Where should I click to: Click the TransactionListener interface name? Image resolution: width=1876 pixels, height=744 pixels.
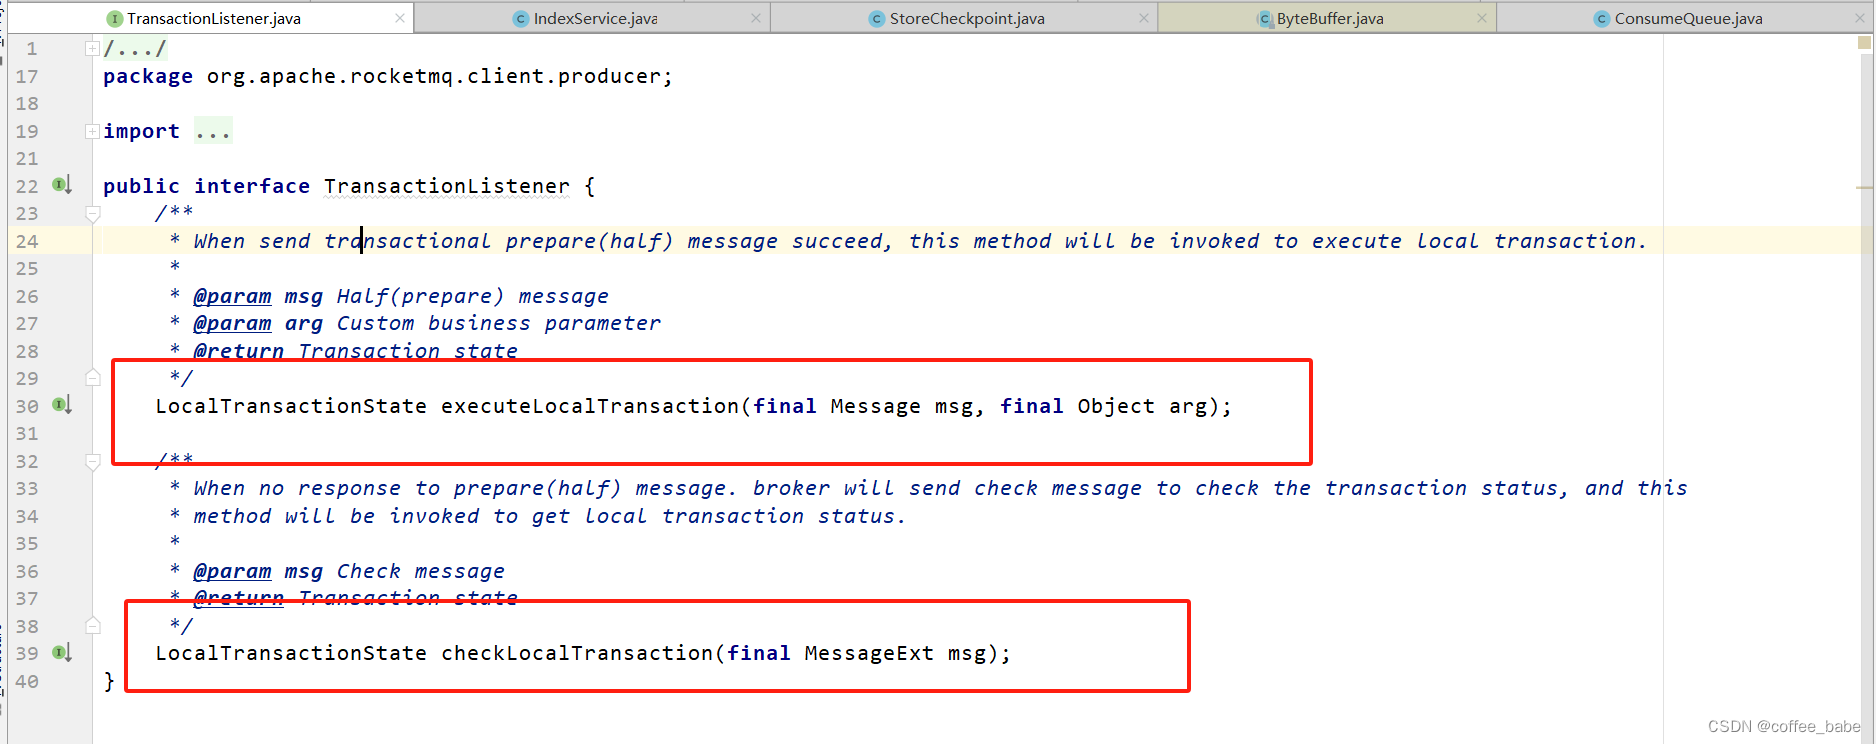pyautogui.click(x=447, y=186)
